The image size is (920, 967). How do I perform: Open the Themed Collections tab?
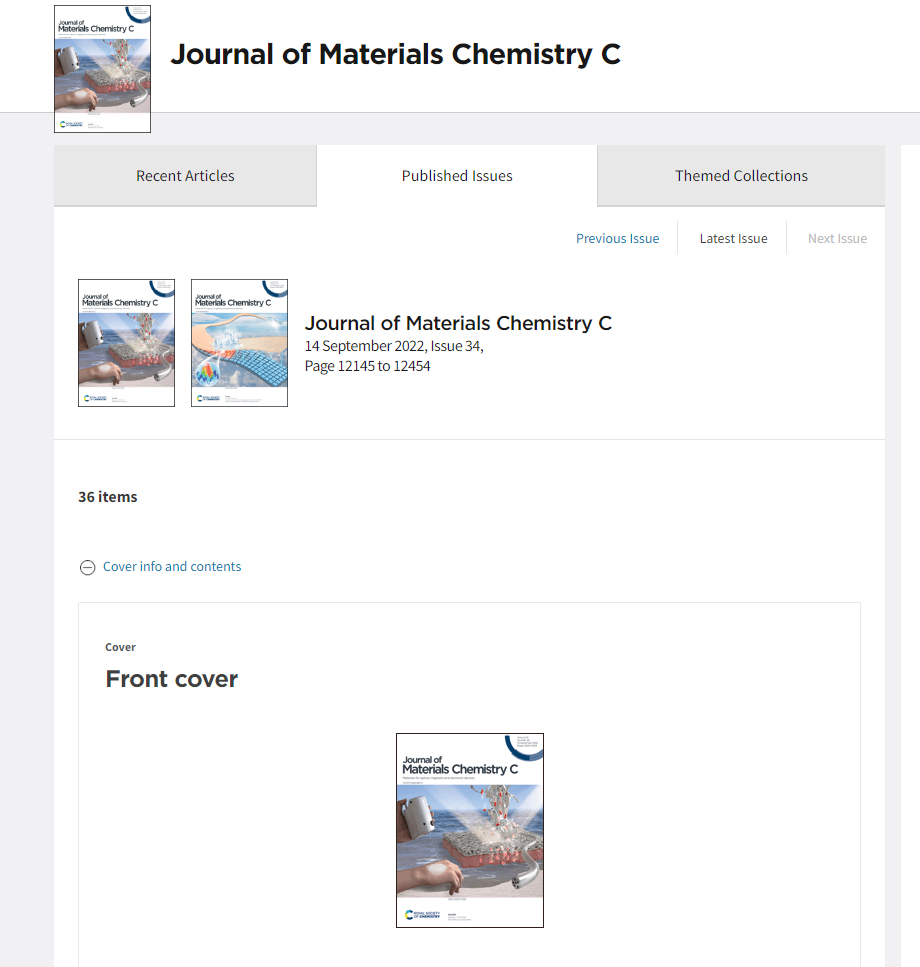click(741, 176)
